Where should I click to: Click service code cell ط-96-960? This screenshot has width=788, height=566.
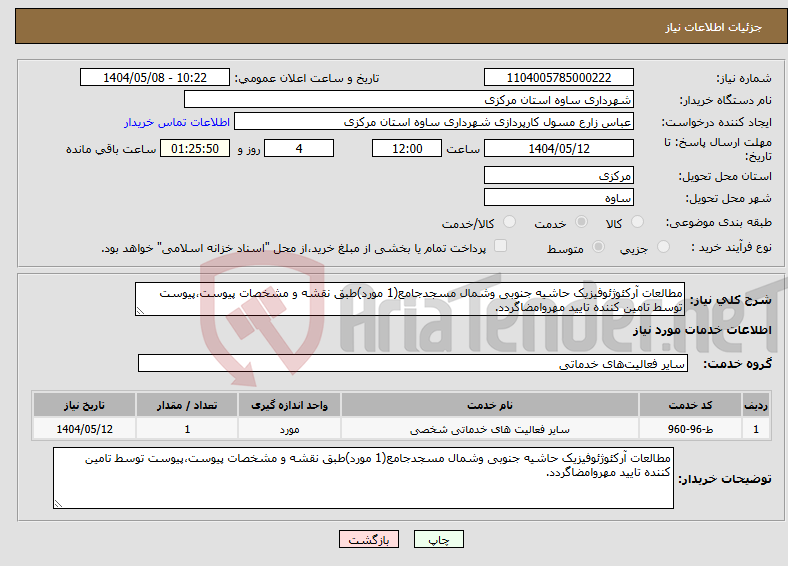click(x=690, y=429)
